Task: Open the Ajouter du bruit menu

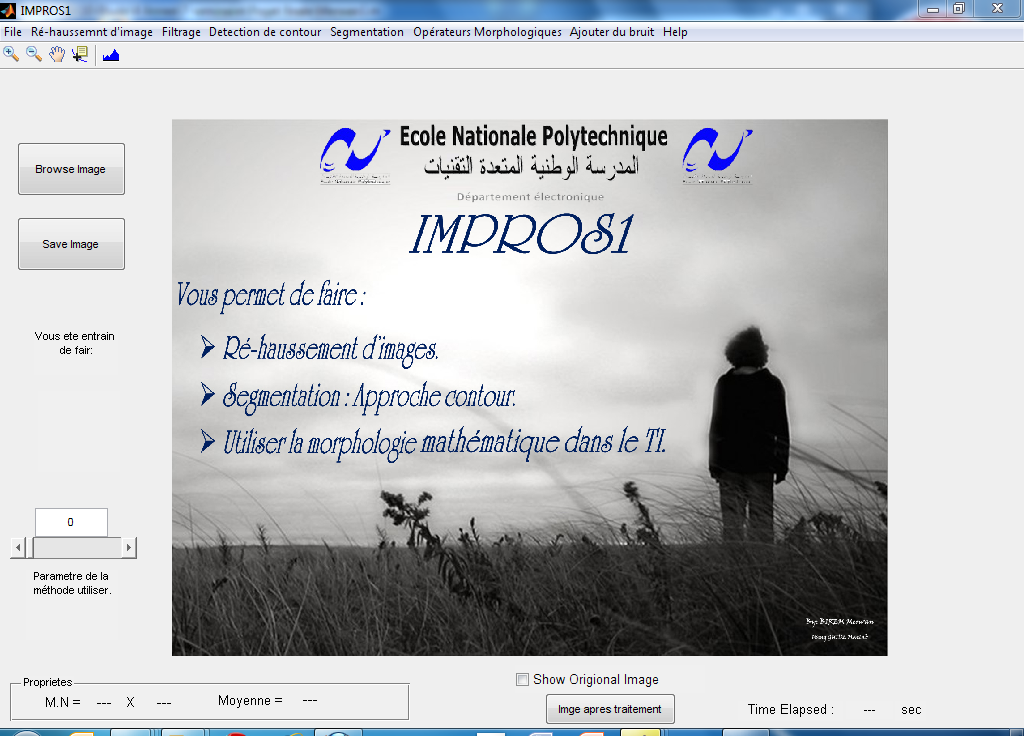Action: (x=611, y=32)
